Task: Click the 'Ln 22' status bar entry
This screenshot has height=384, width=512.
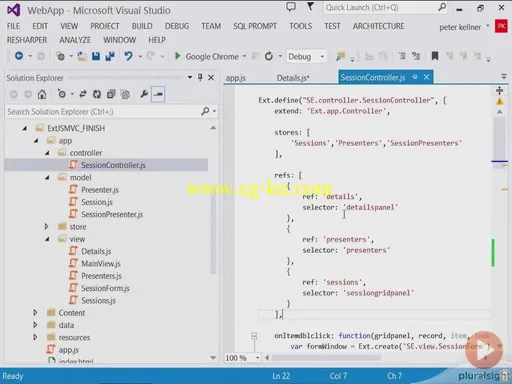Action: (281, 376)
